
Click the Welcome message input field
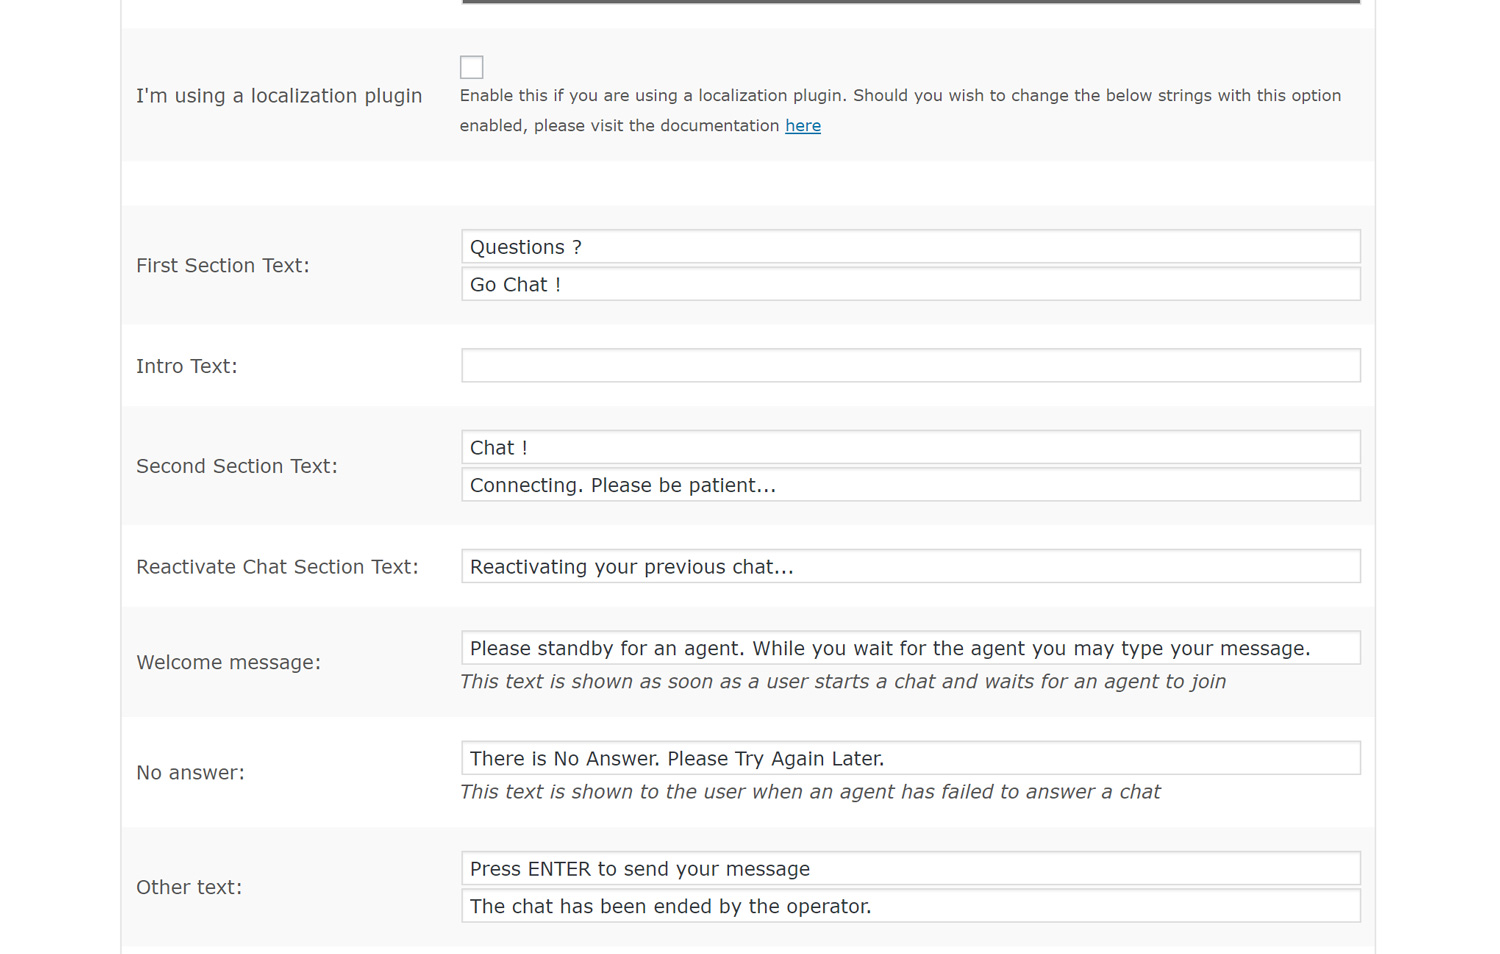(910, 648)
